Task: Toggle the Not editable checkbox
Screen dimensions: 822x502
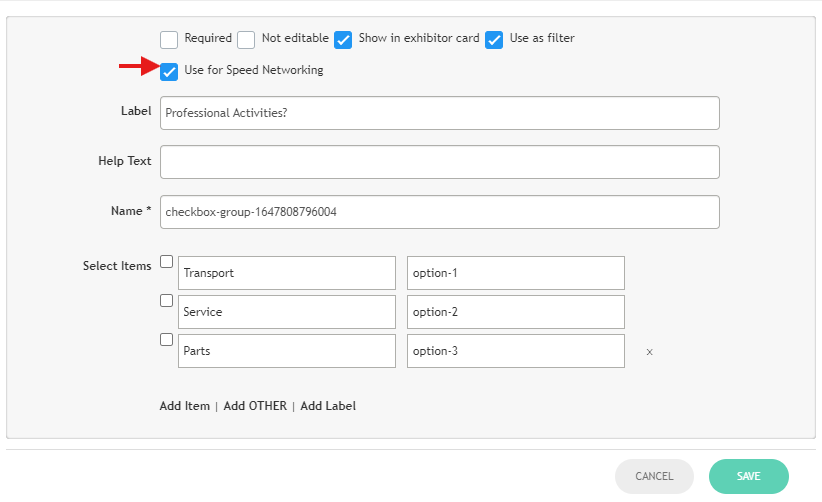Action: [x=246, y=40]
